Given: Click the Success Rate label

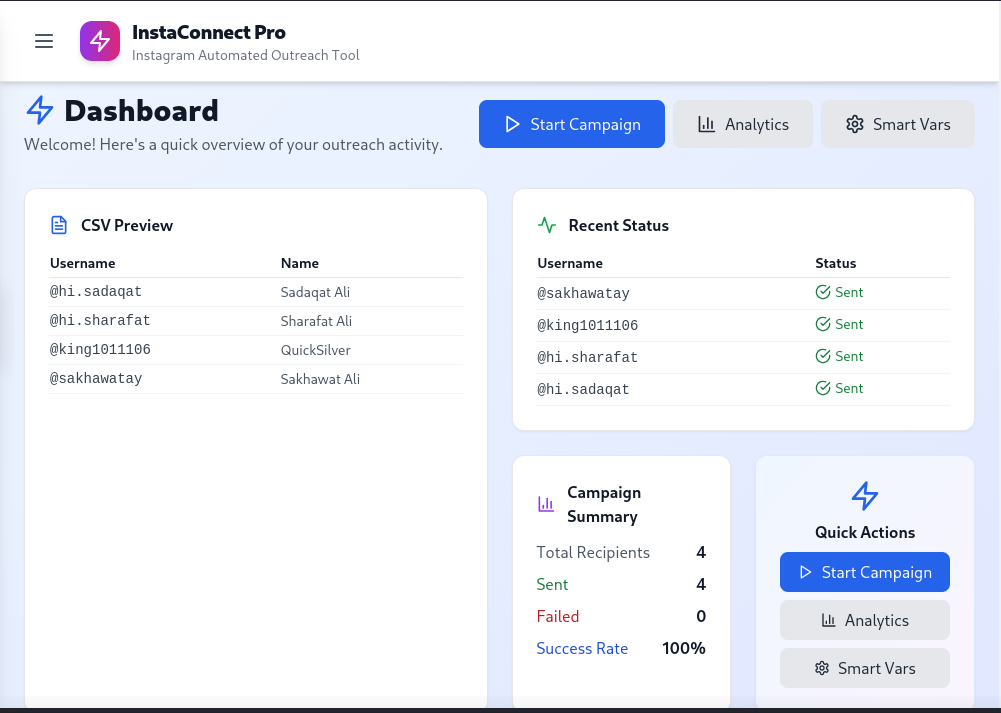Looking at the screenshot, I should pyautogui.click(x=582, y=648).
